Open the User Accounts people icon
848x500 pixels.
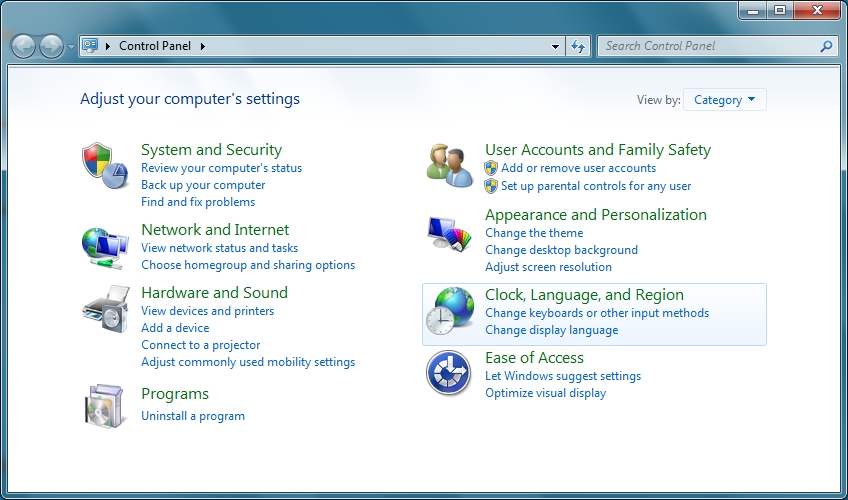click(449, 165)
